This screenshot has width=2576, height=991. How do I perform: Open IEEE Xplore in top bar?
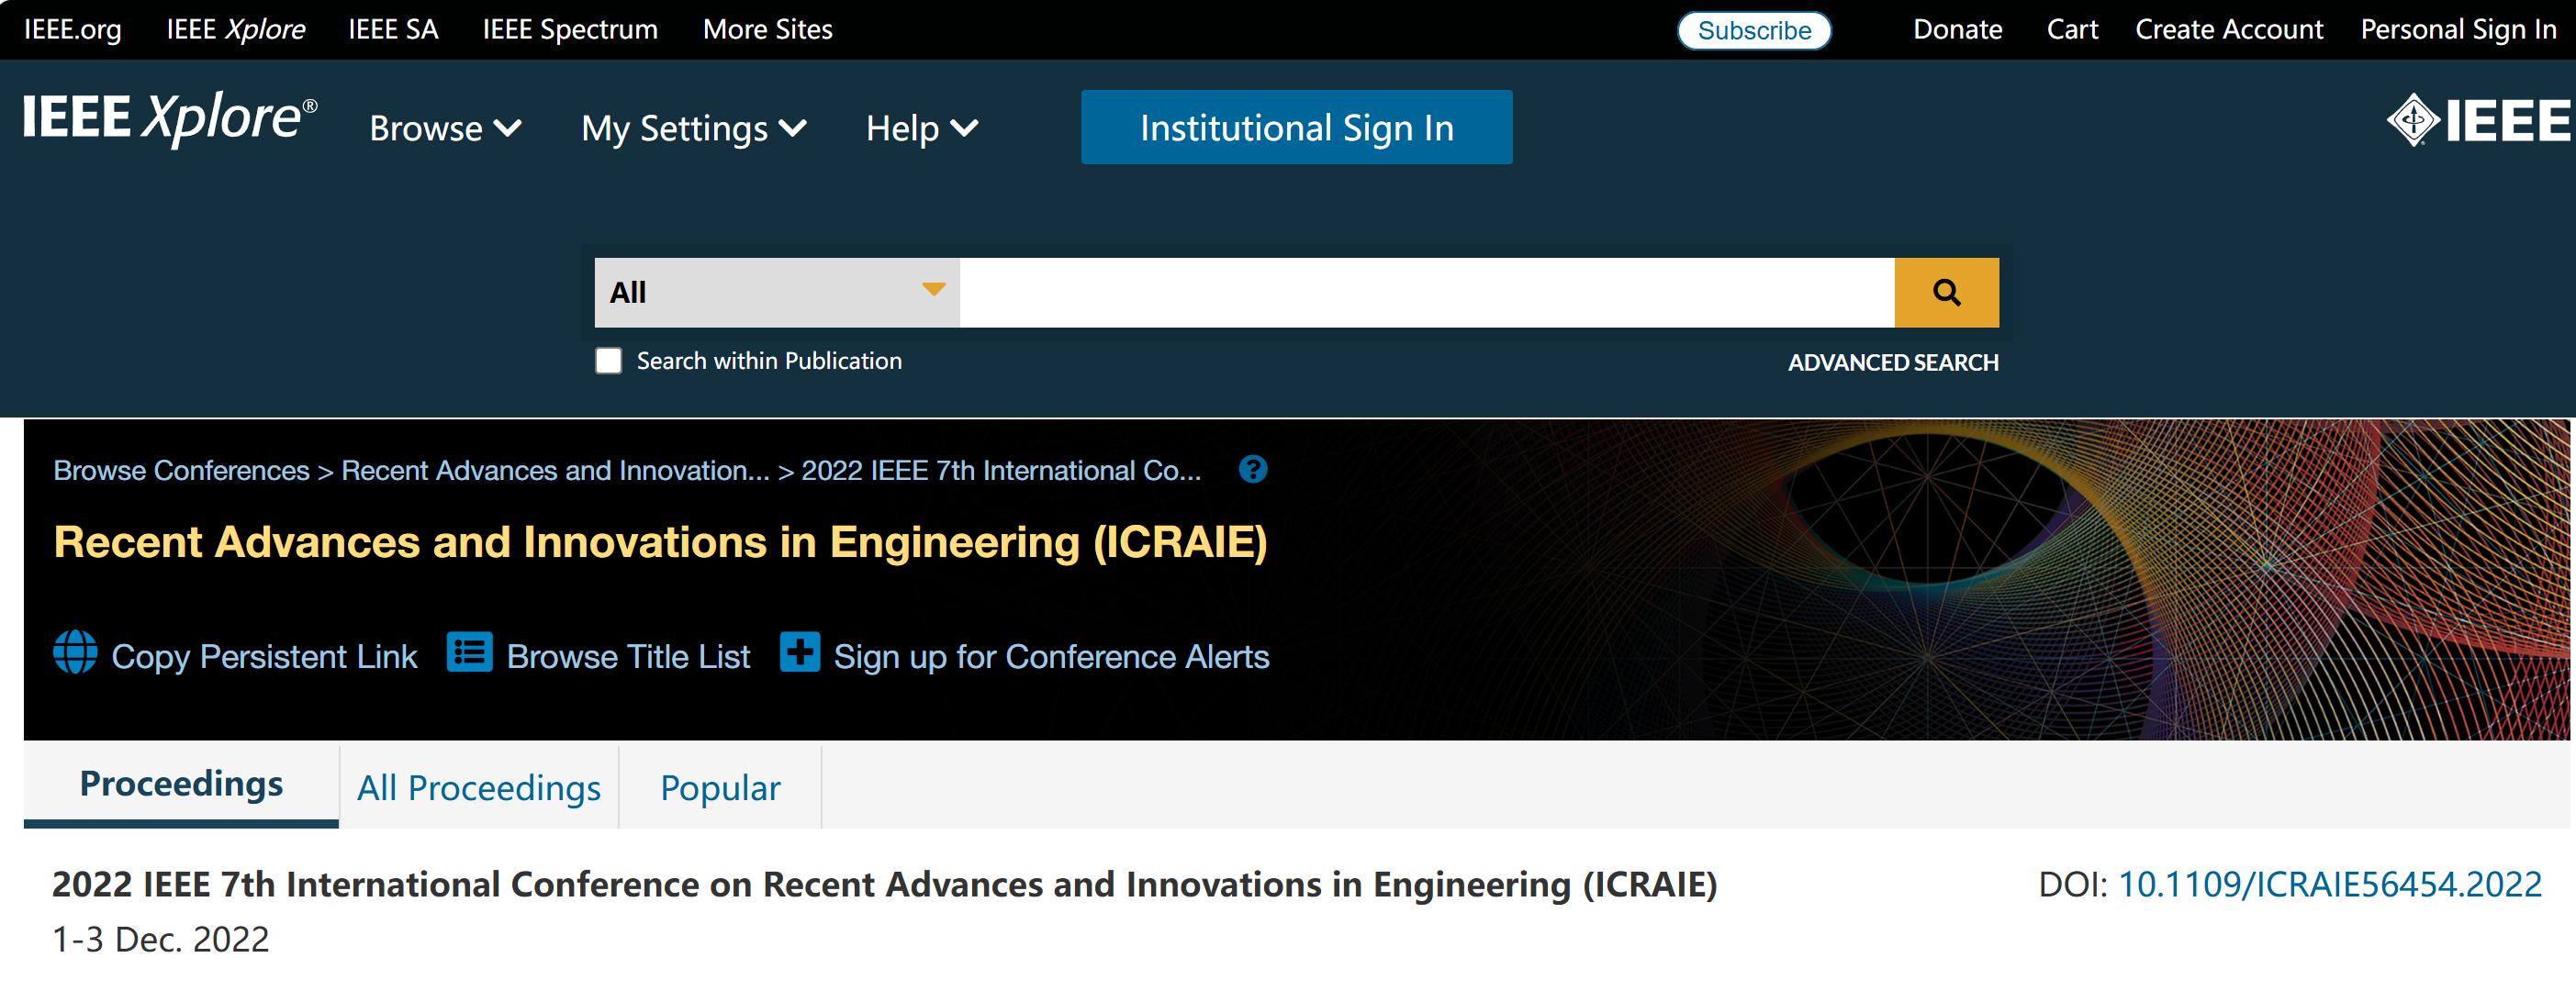click(236, 29)
